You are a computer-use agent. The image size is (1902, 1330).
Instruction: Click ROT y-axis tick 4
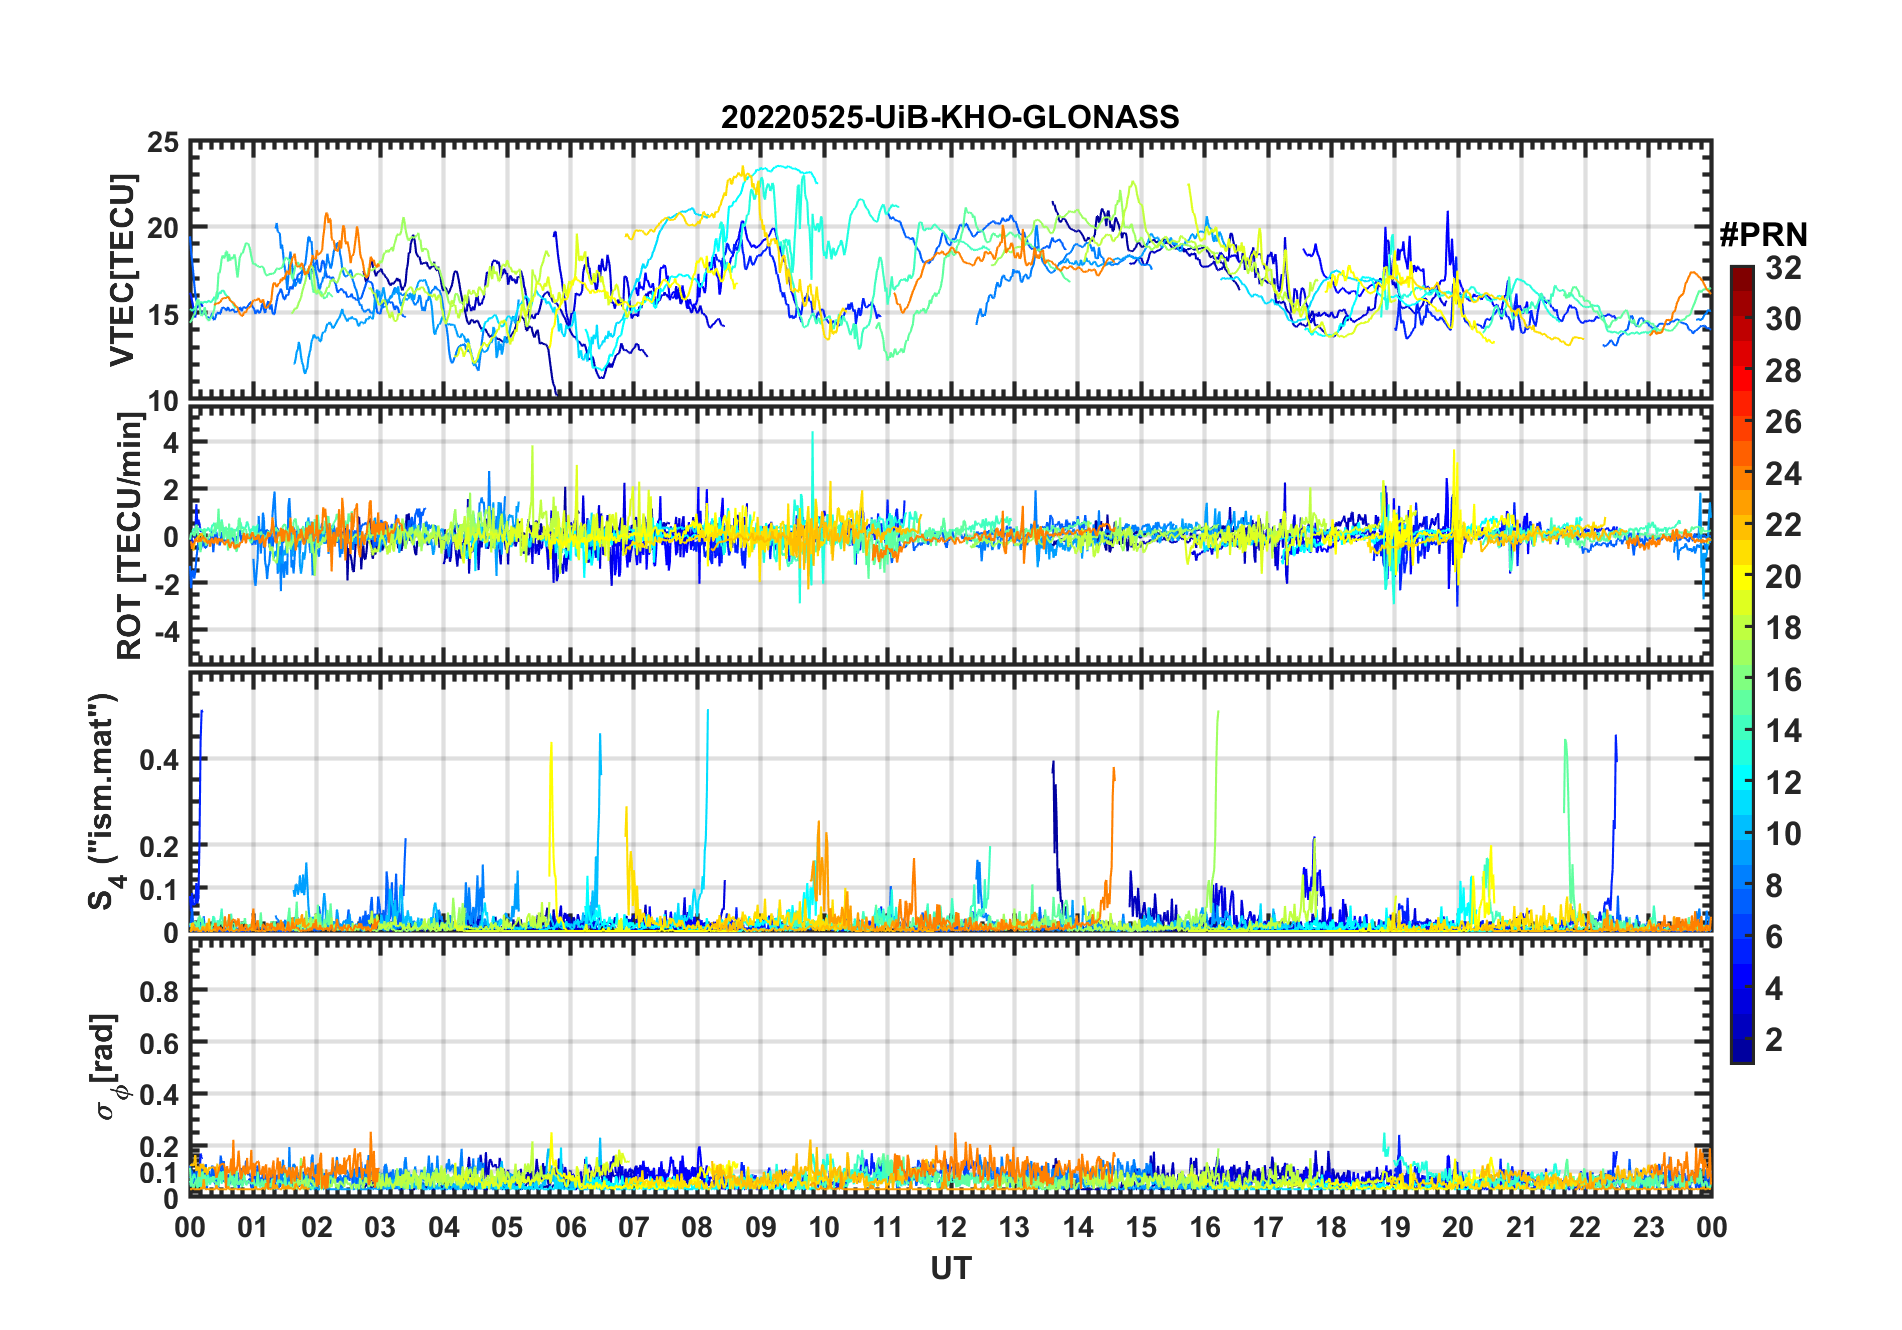pos(172,442)
